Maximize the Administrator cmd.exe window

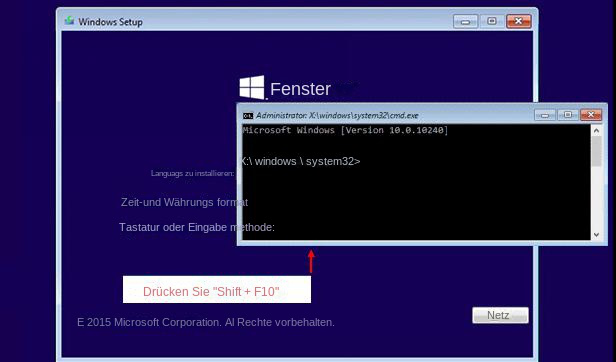(x=568, y=115)
